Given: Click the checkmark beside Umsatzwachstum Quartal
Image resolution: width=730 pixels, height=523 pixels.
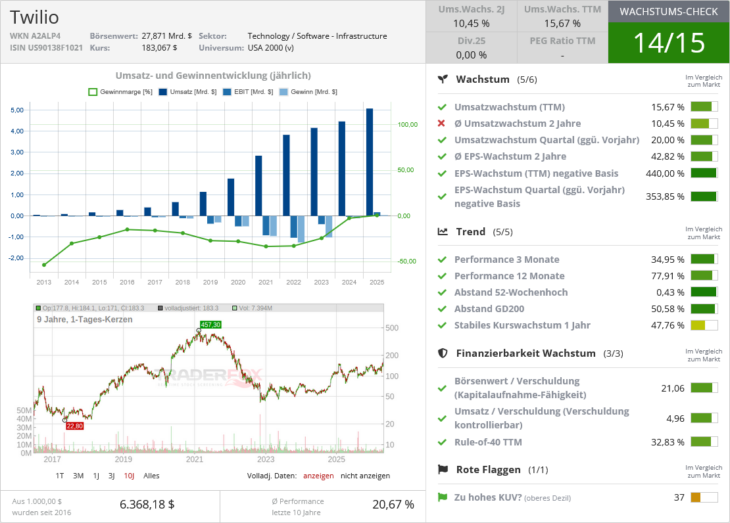Looking at the screenshot, I should (442, 140).
